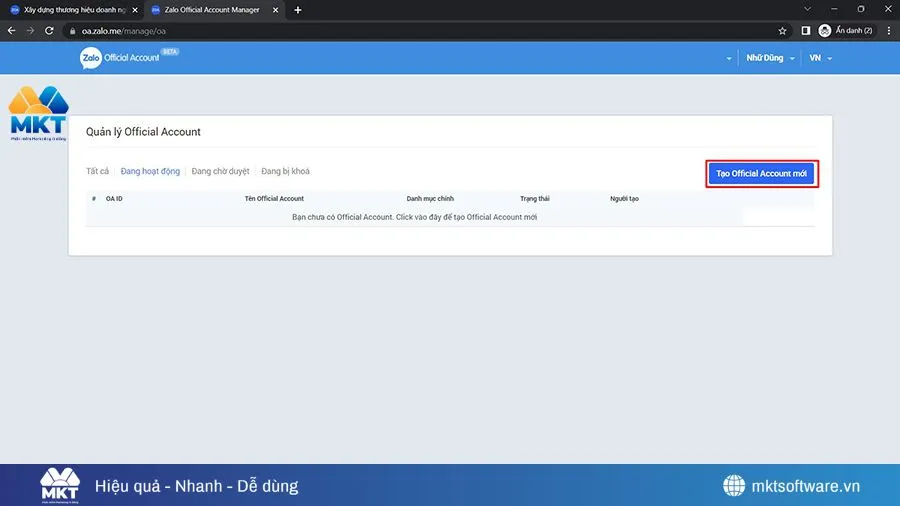Open the browser side panel icon
This screenshot has width=900, height=506.
(x=806, y=30)
